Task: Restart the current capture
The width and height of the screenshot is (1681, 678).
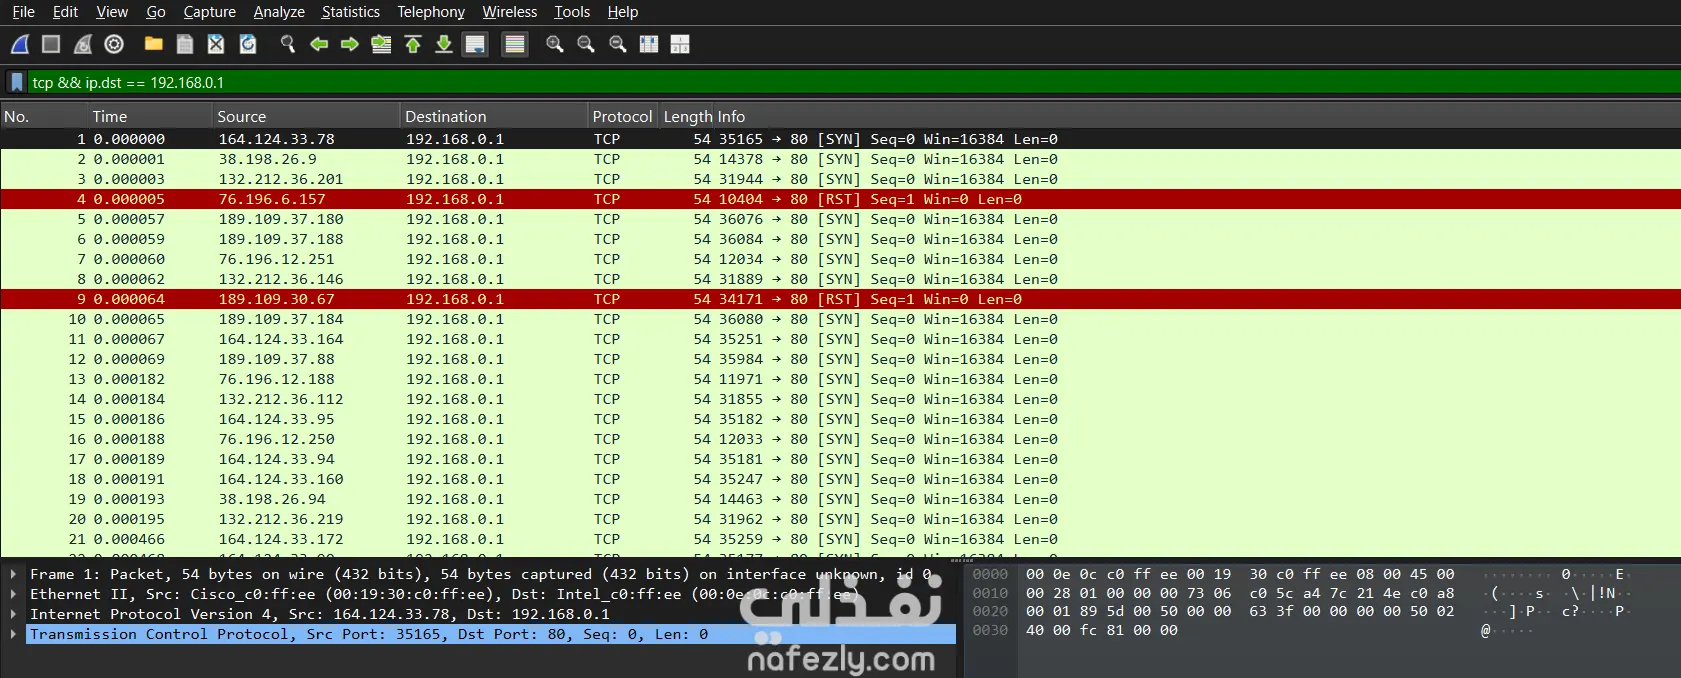Action: [x=83, y=44]
